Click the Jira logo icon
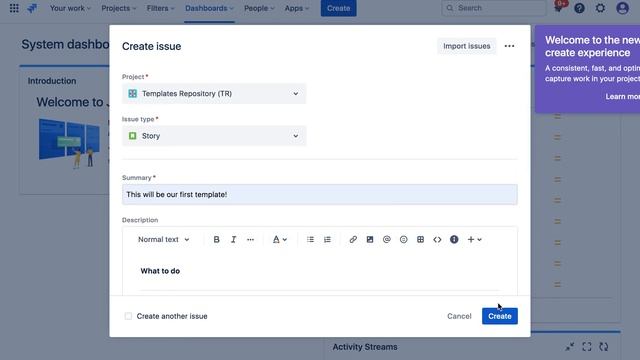 [32, 8]
